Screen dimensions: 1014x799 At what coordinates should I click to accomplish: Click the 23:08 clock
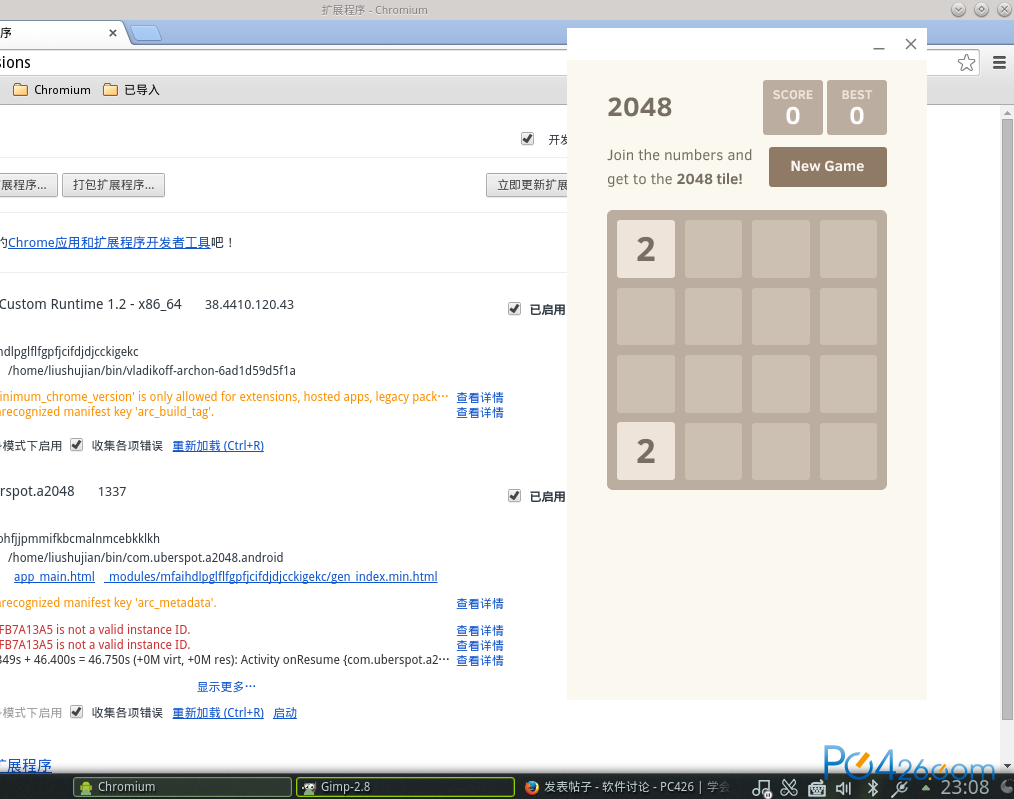click(964, 787)
